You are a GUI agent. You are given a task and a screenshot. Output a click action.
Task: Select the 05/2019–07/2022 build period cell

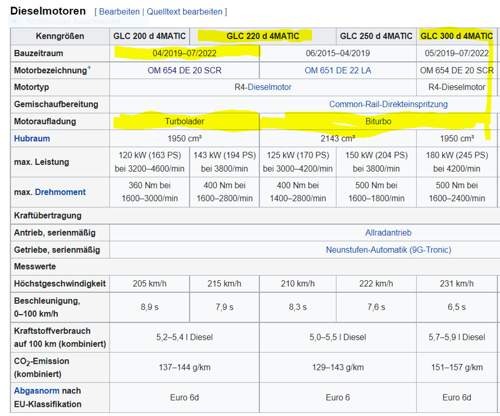[457, 53]
